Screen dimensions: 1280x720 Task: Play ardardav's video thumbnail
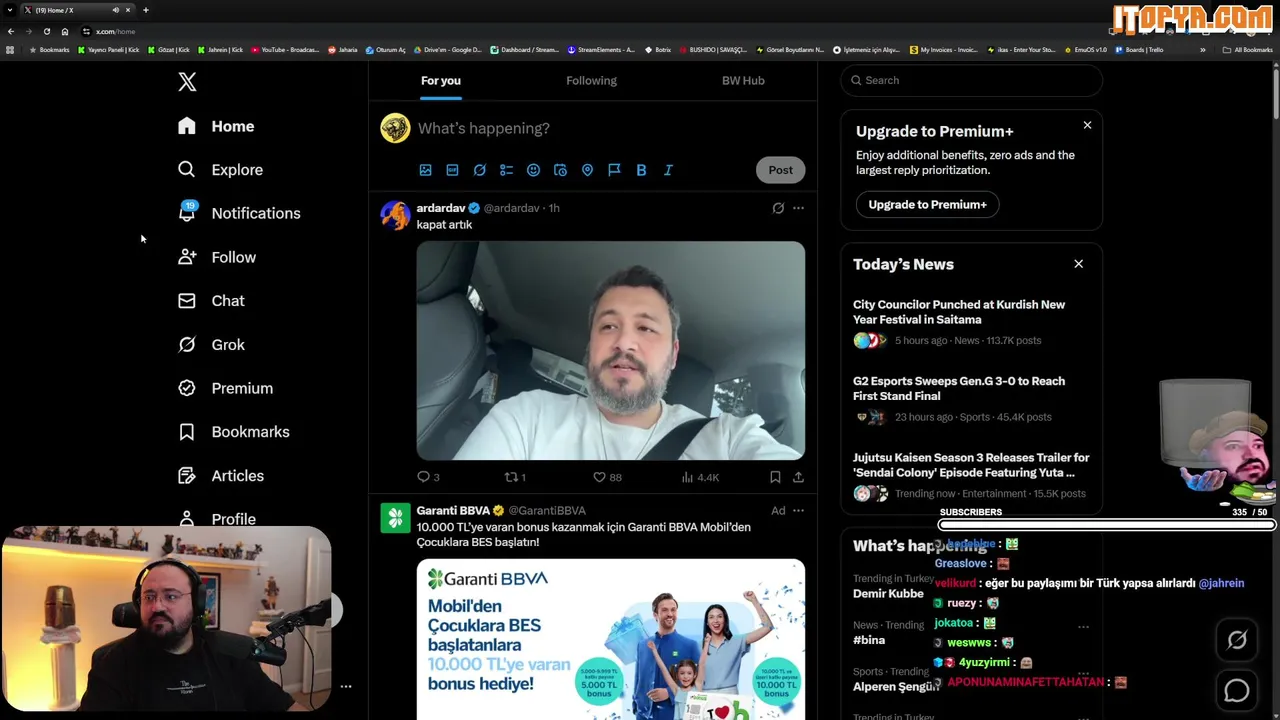[x=610, y=350]
